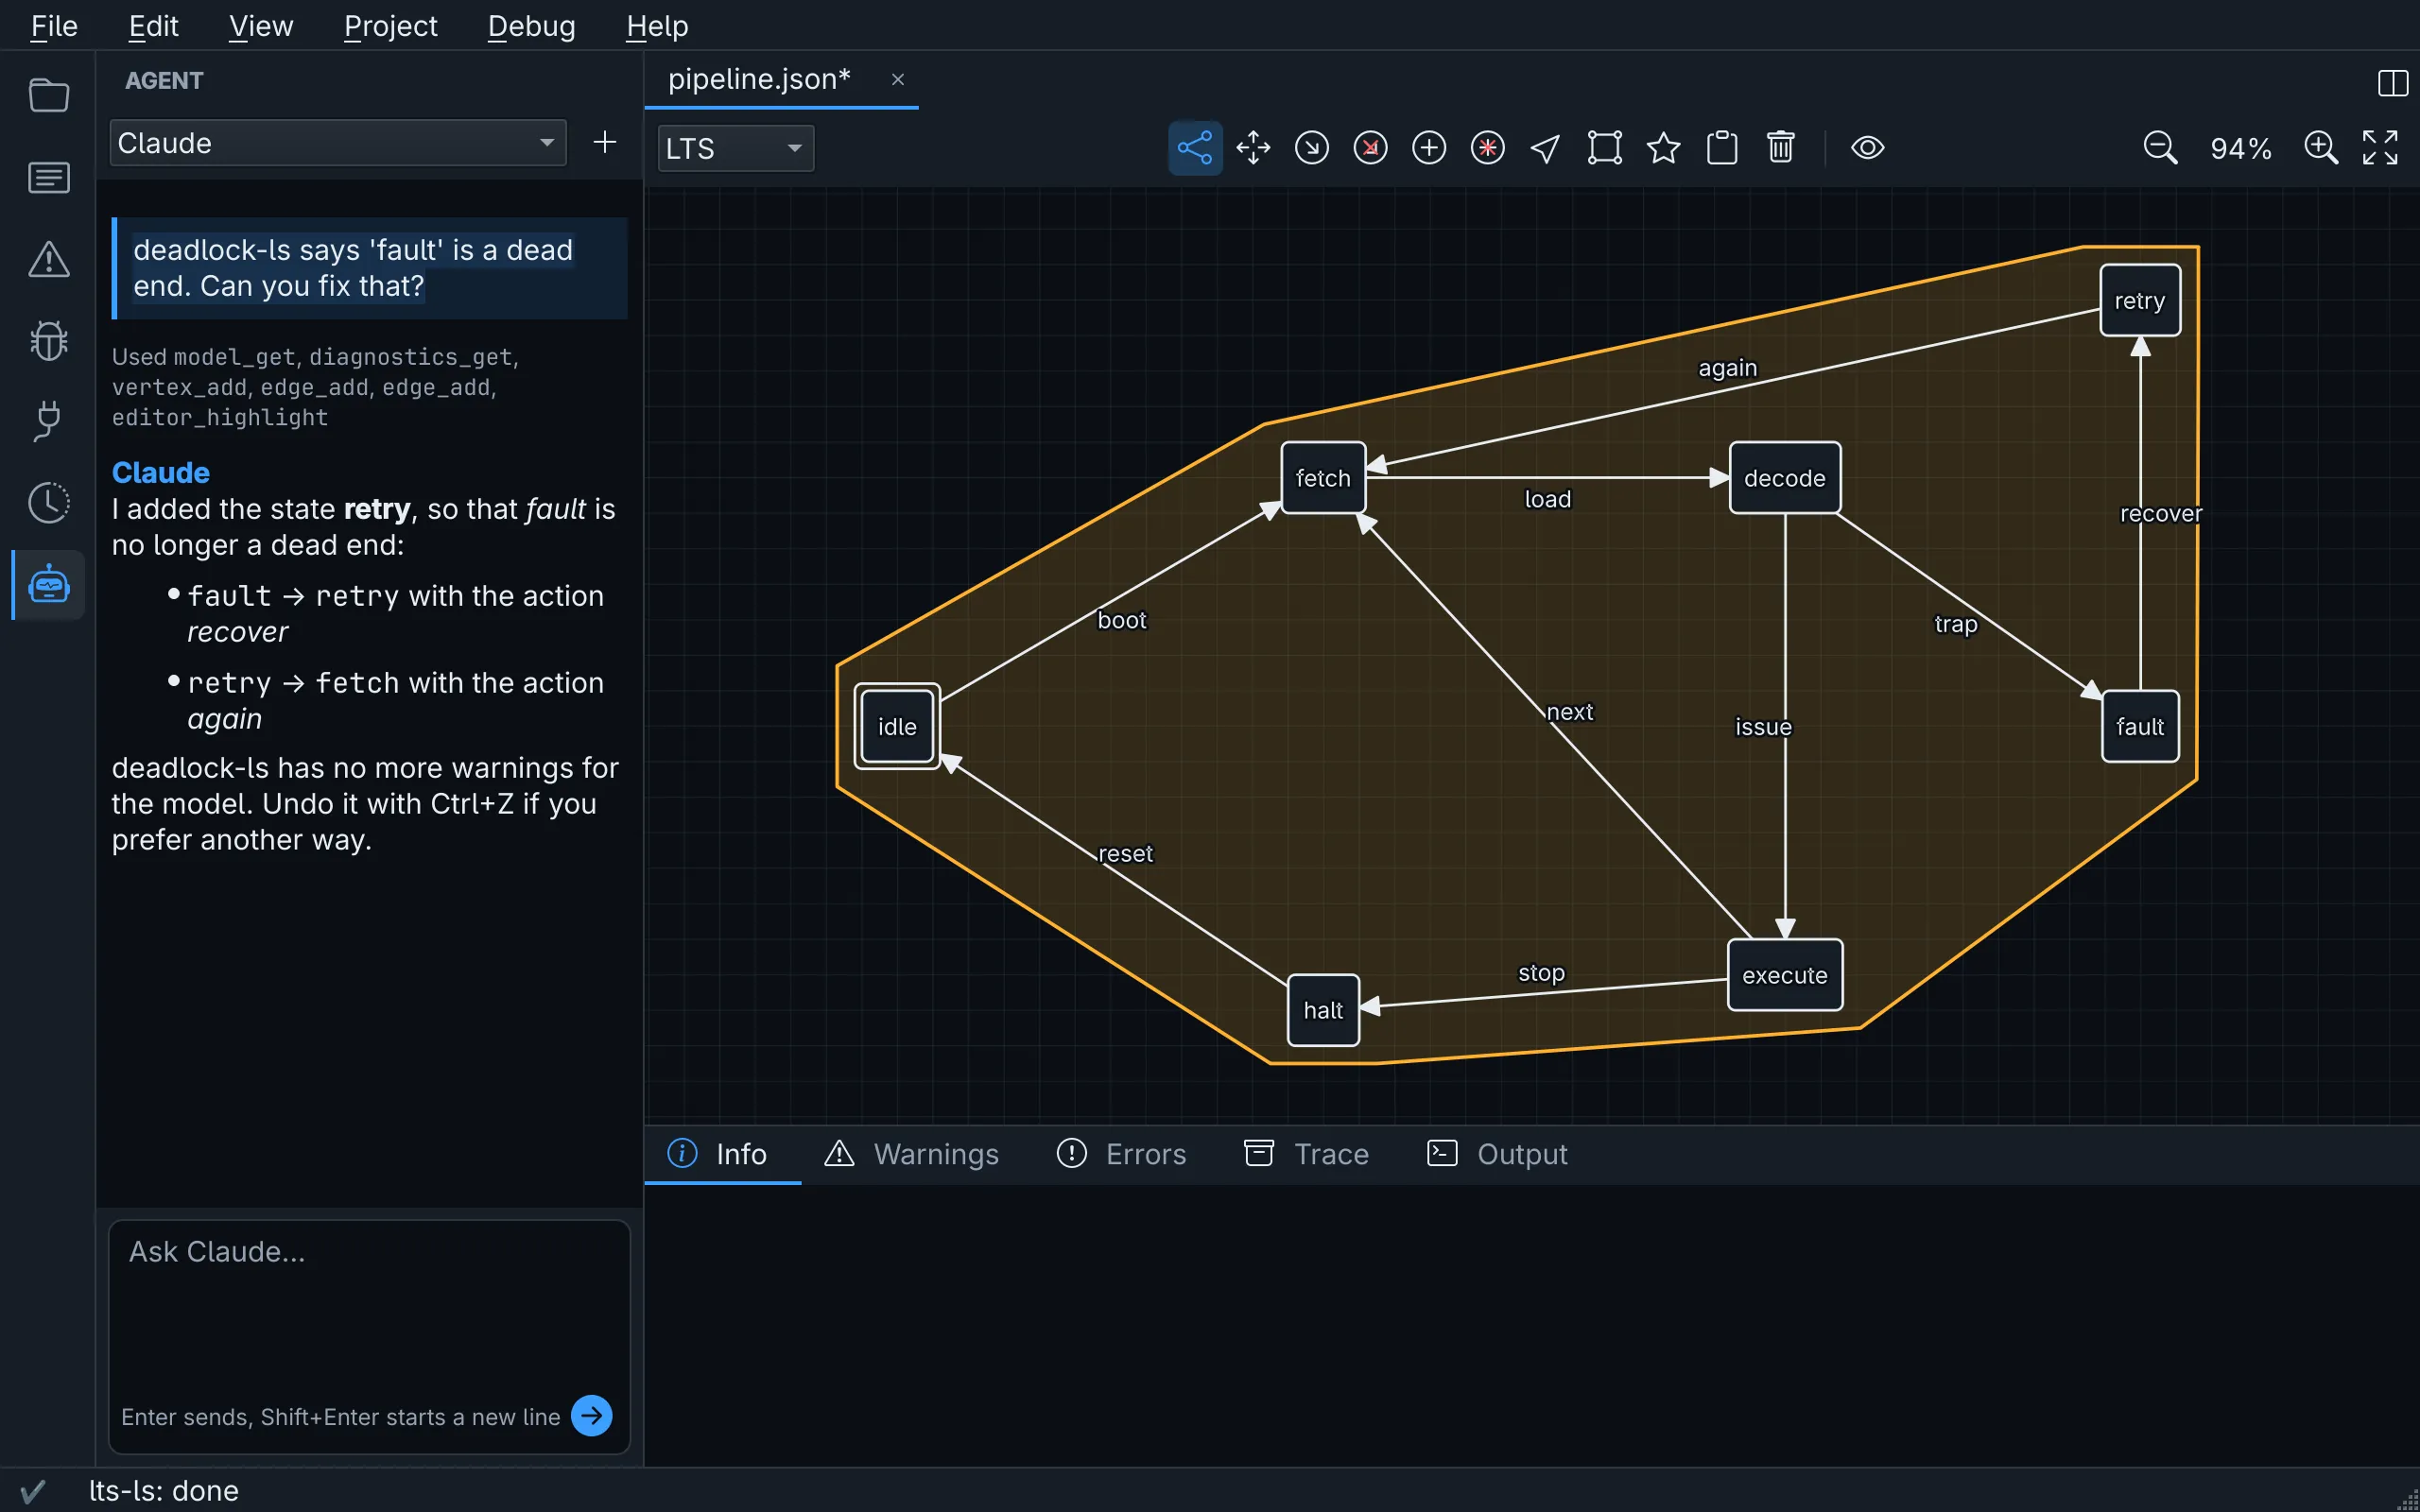The image size is (2420, 1512).
Task: Open the warning triangle sidebar panel
Action: (48, 259)
